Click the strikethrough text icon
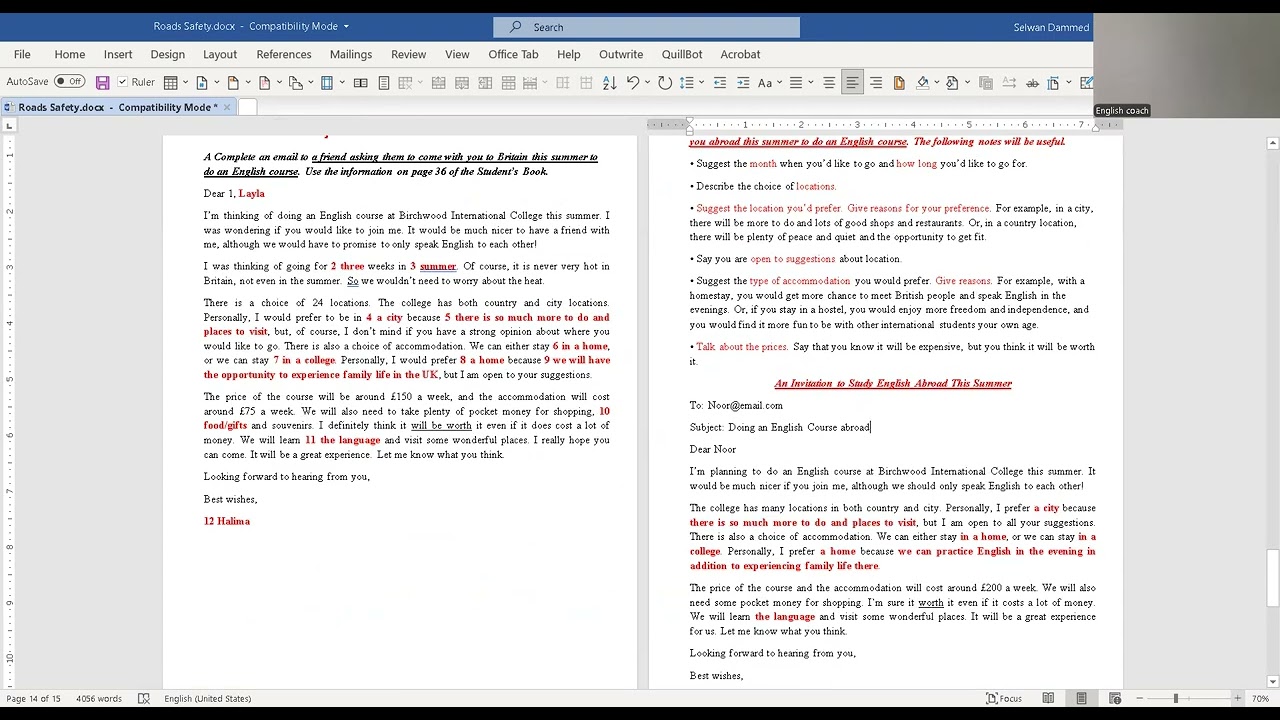The image size is (1280, 720). tap(1032, 82)
